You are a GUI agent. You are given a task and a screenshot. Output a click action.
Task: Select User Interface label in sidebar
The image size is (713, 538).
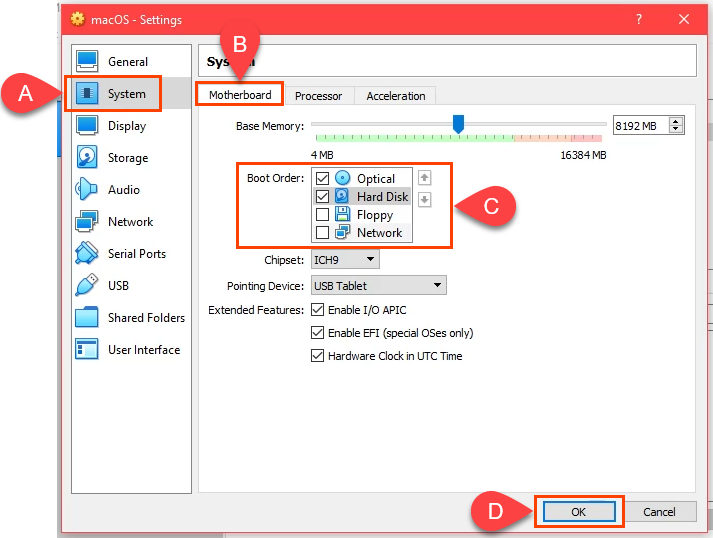click(144, 349)
